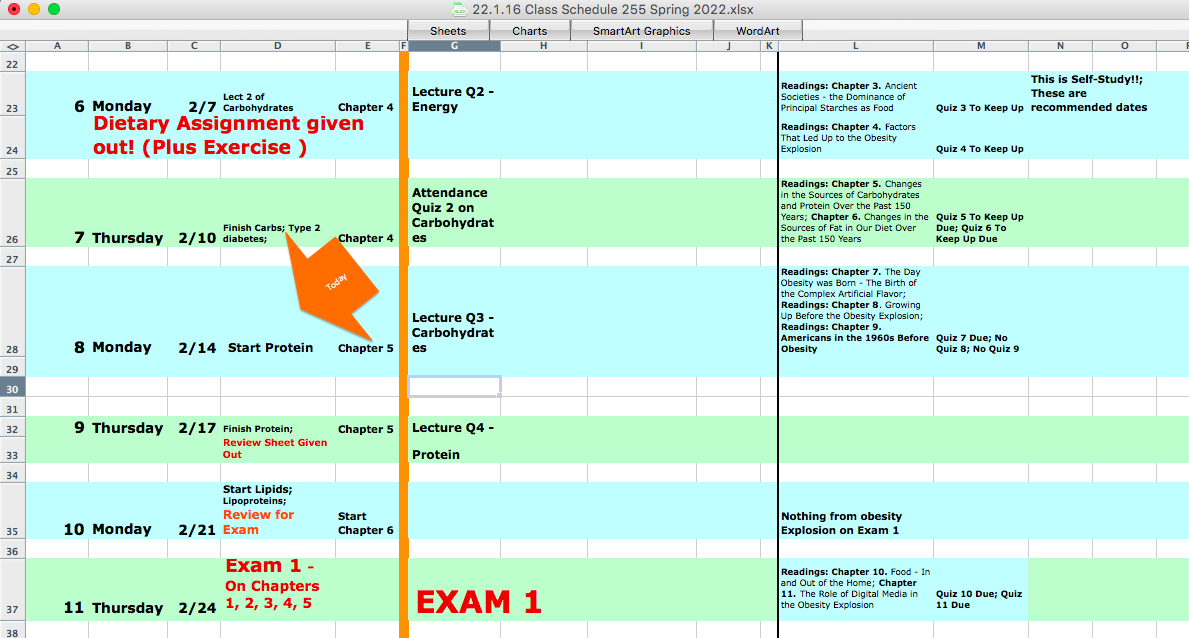
Task: Open the SmartArt Graphics tab
Action: pyautogui.click(x=641, y=31)
